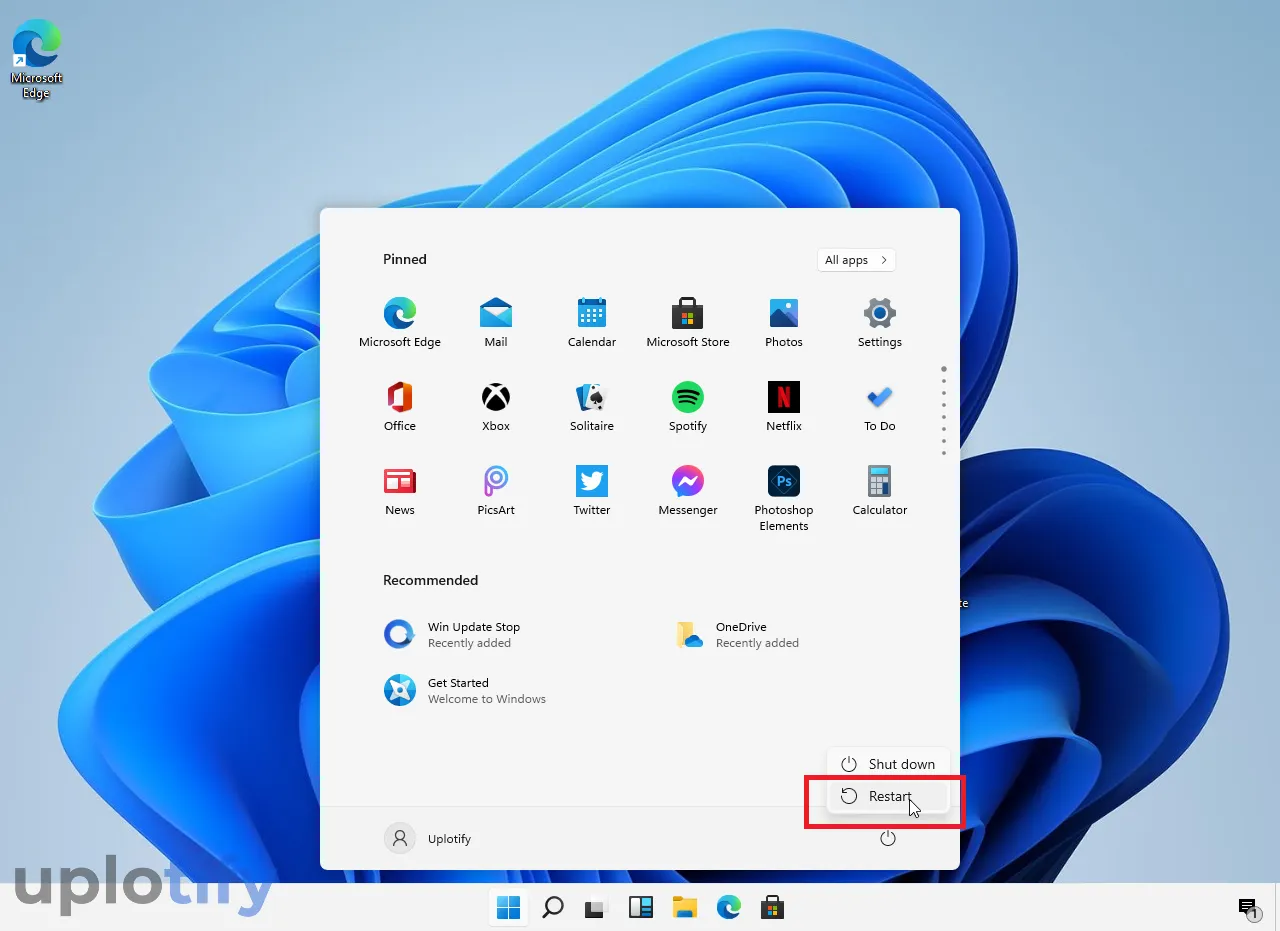The height and width of the screenshot is (931, 1280).
Task: Open the To Do app
Action: coord(880,407)
